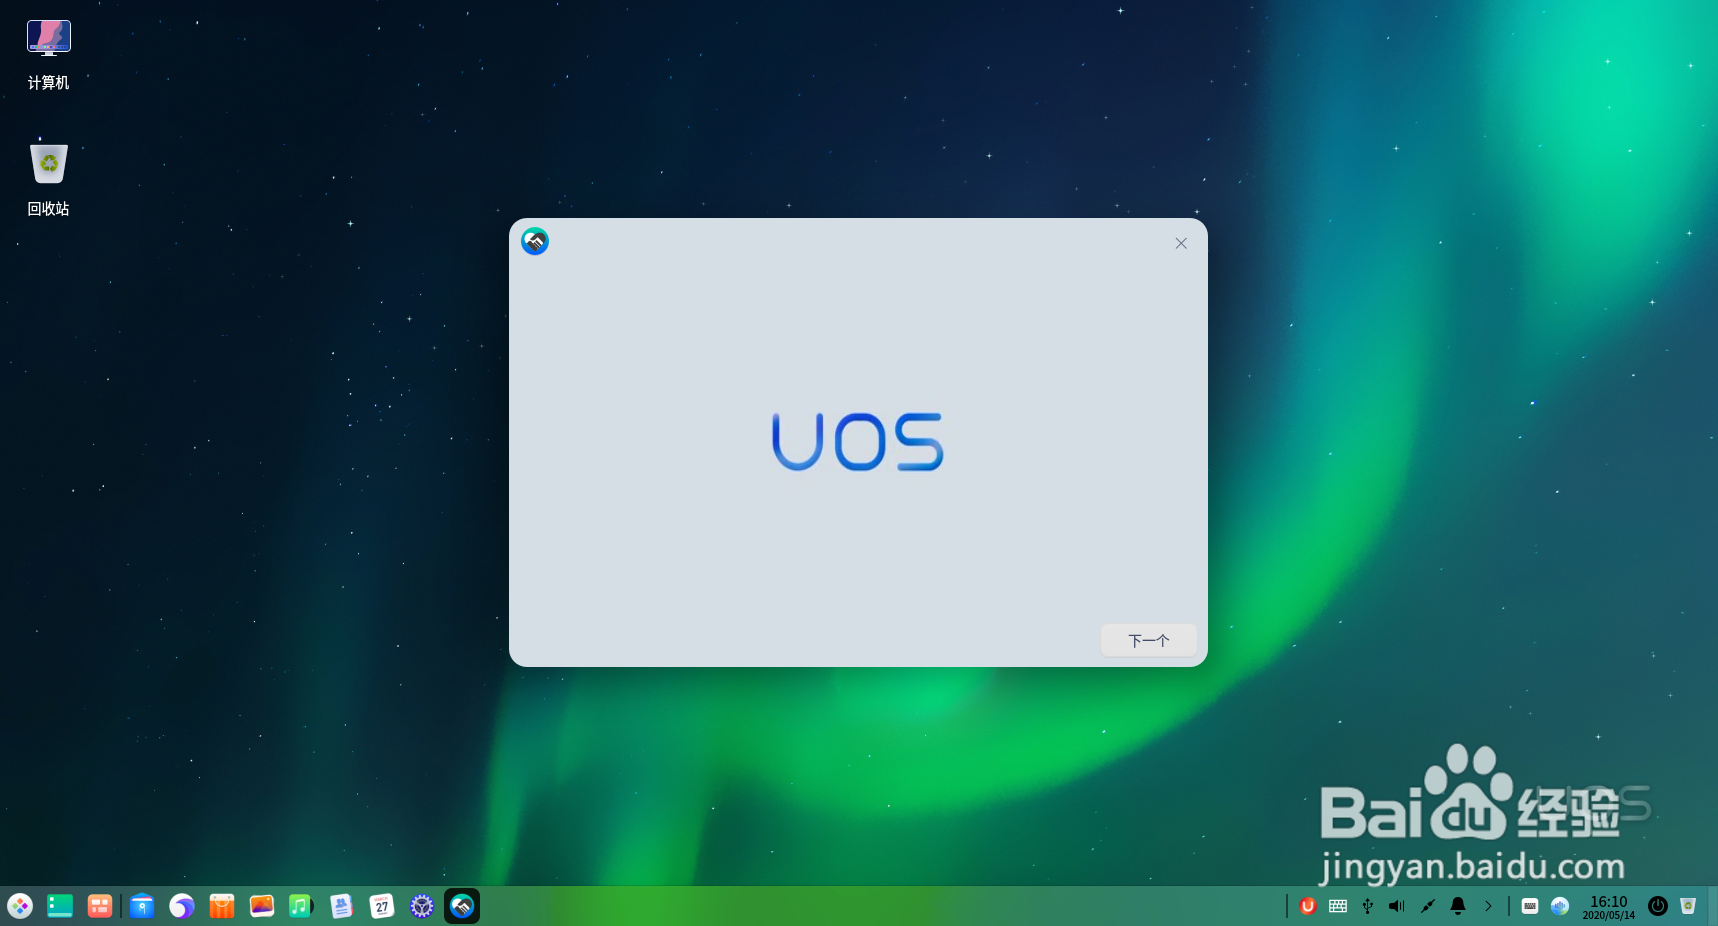Open the trash icon in the dock

1688,906
